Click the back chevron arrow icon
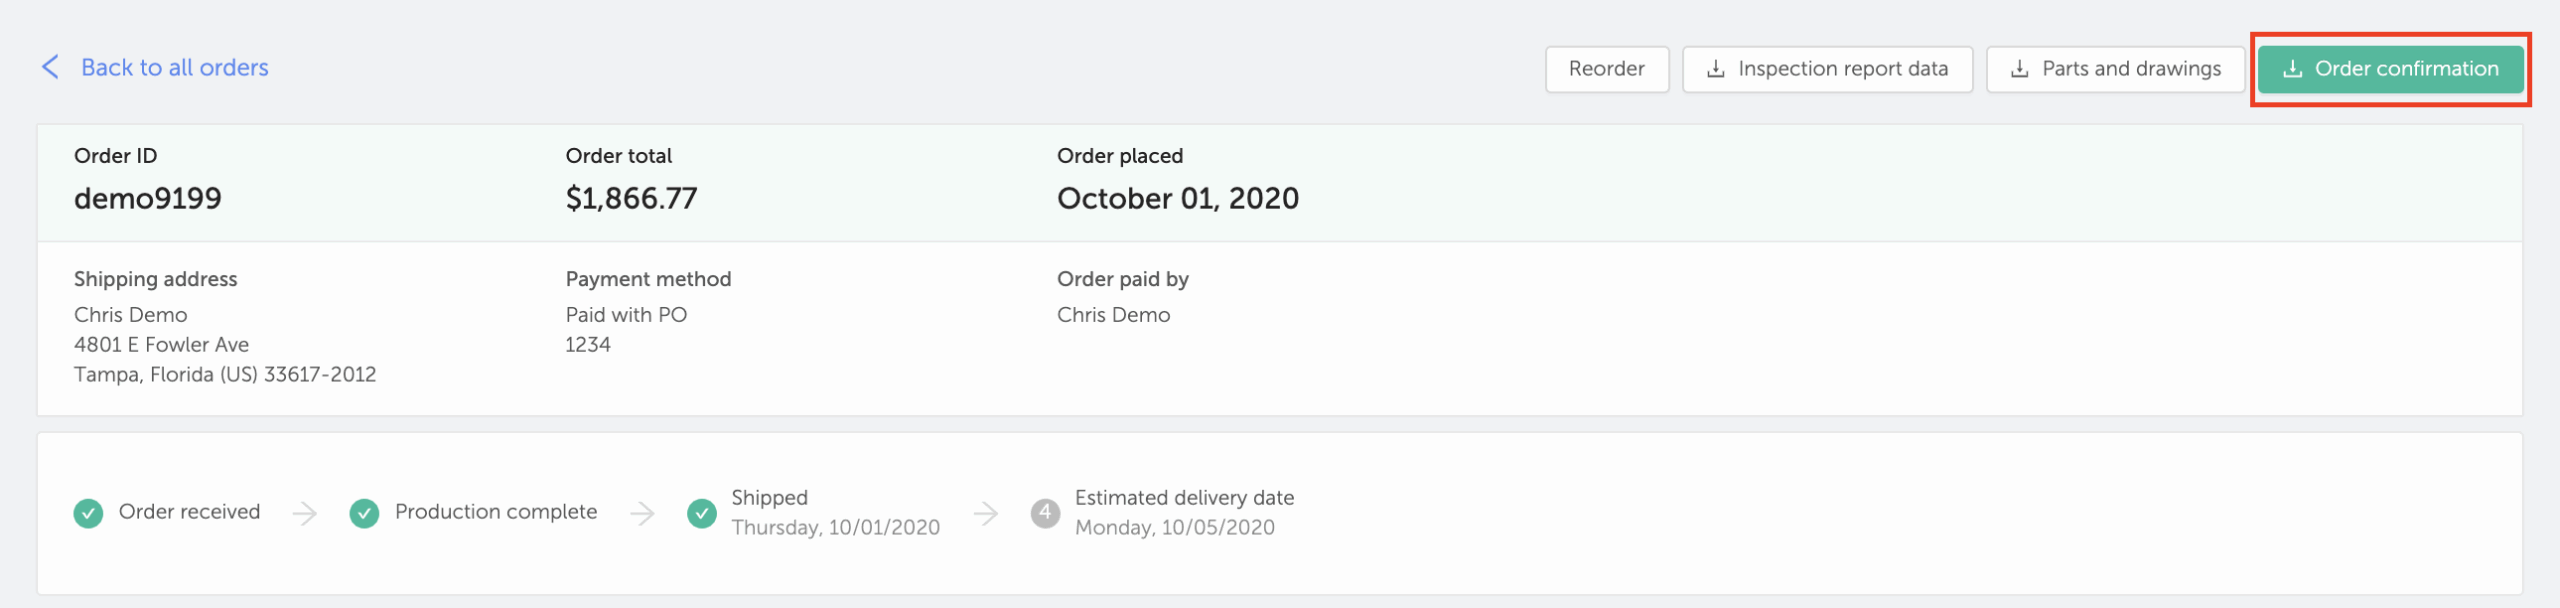The image size is (2560, 608). pyautogui.click(x=50, y=67)
